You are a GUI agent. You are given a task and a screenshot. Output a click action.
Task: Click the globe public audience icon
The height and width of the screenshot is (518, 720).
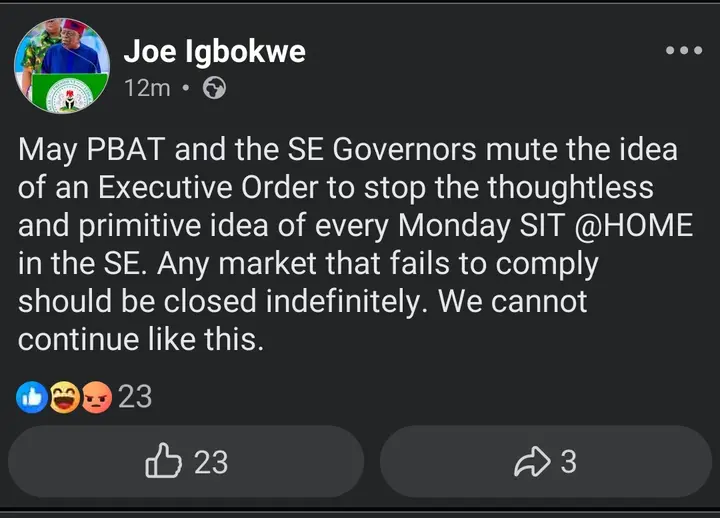coord(214,88)
